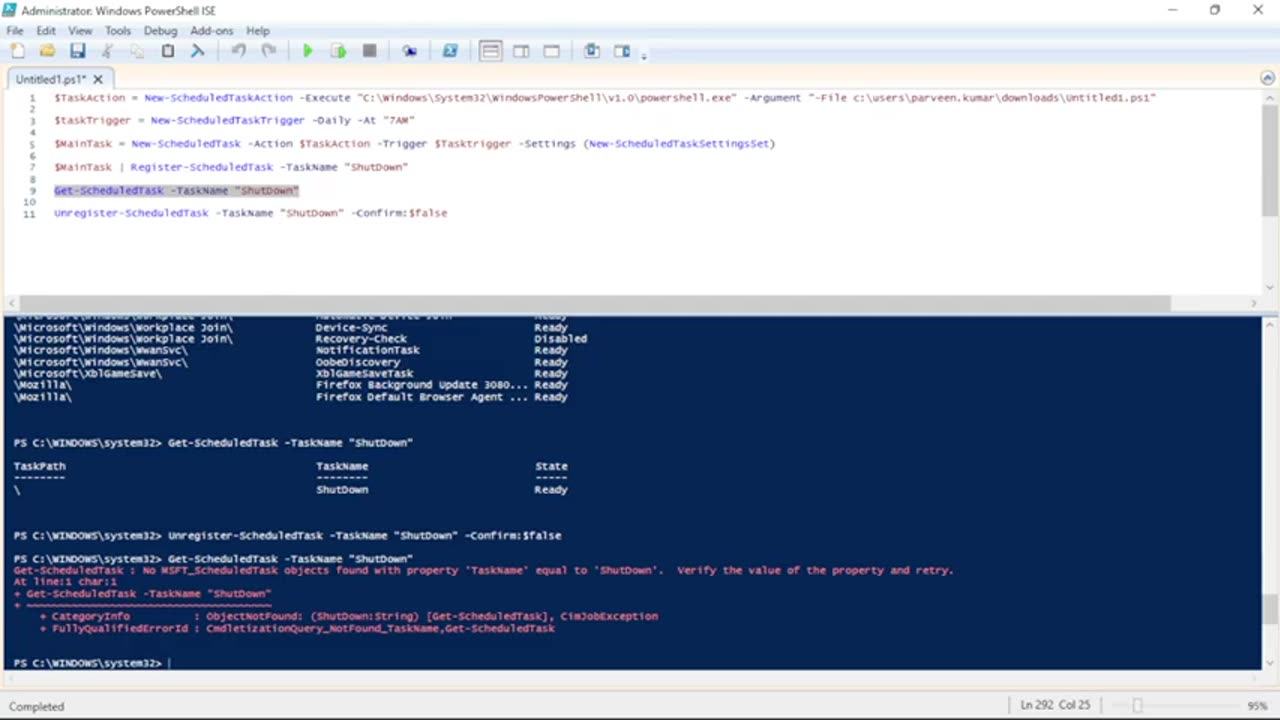Click the State column header in console

[551, 466]
